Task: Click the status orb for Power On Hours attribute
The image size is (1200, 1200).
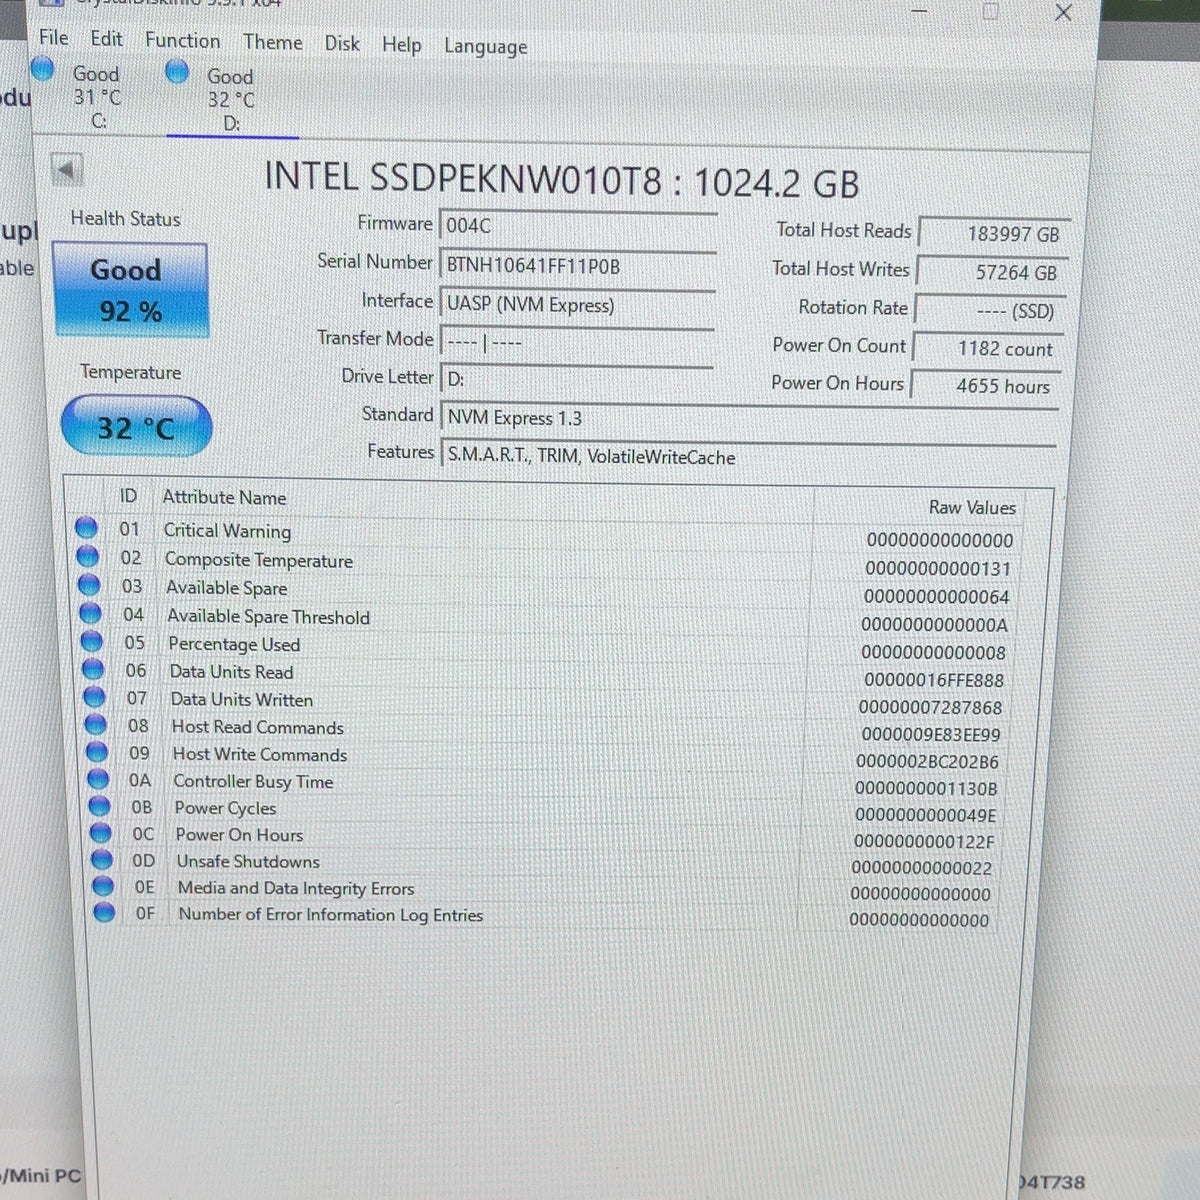Action: tap(100, 833)
